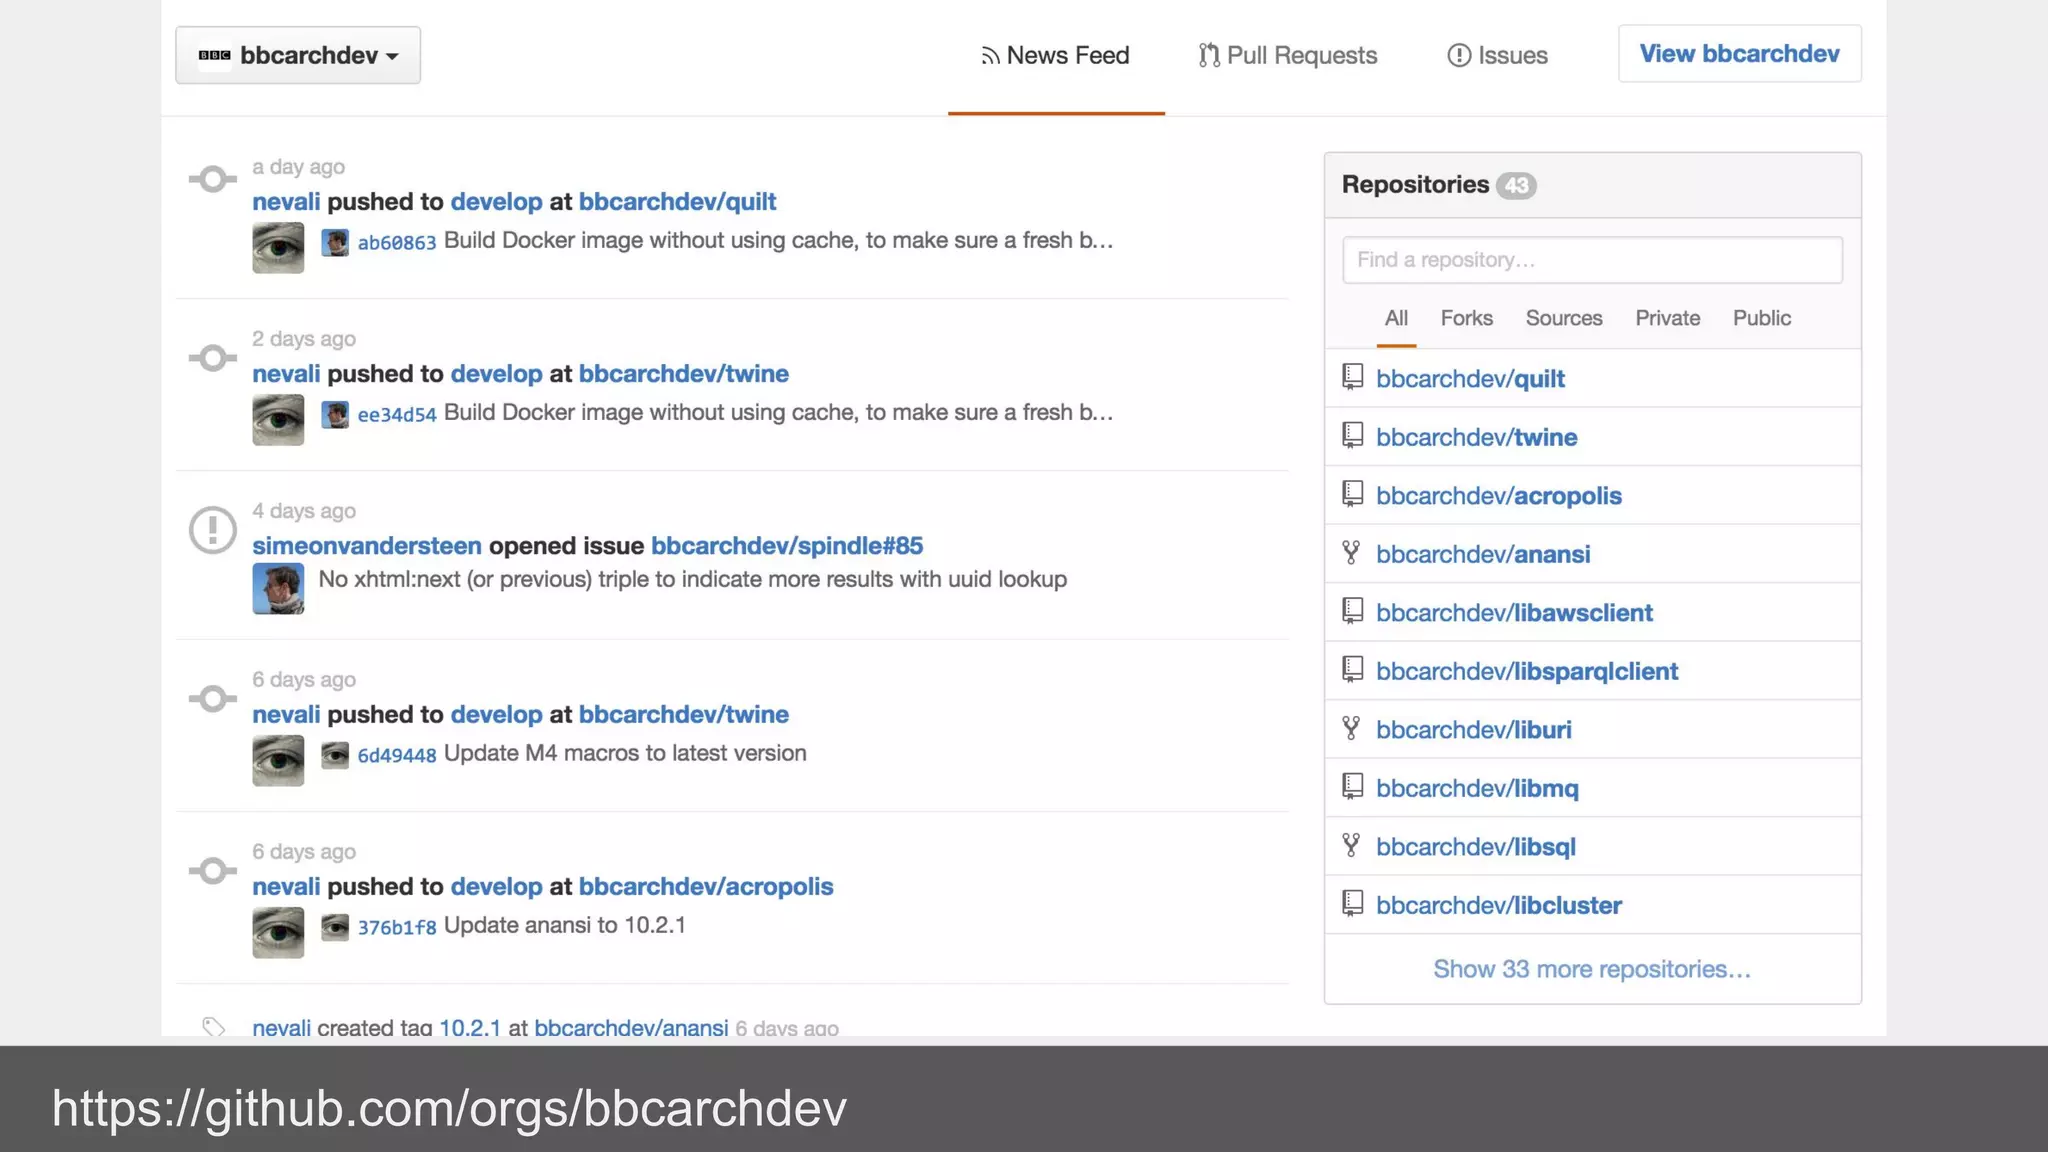The image size is (2048, 1152).
Task: Open commit 376b1f8
Action: (x=396, y=927)
